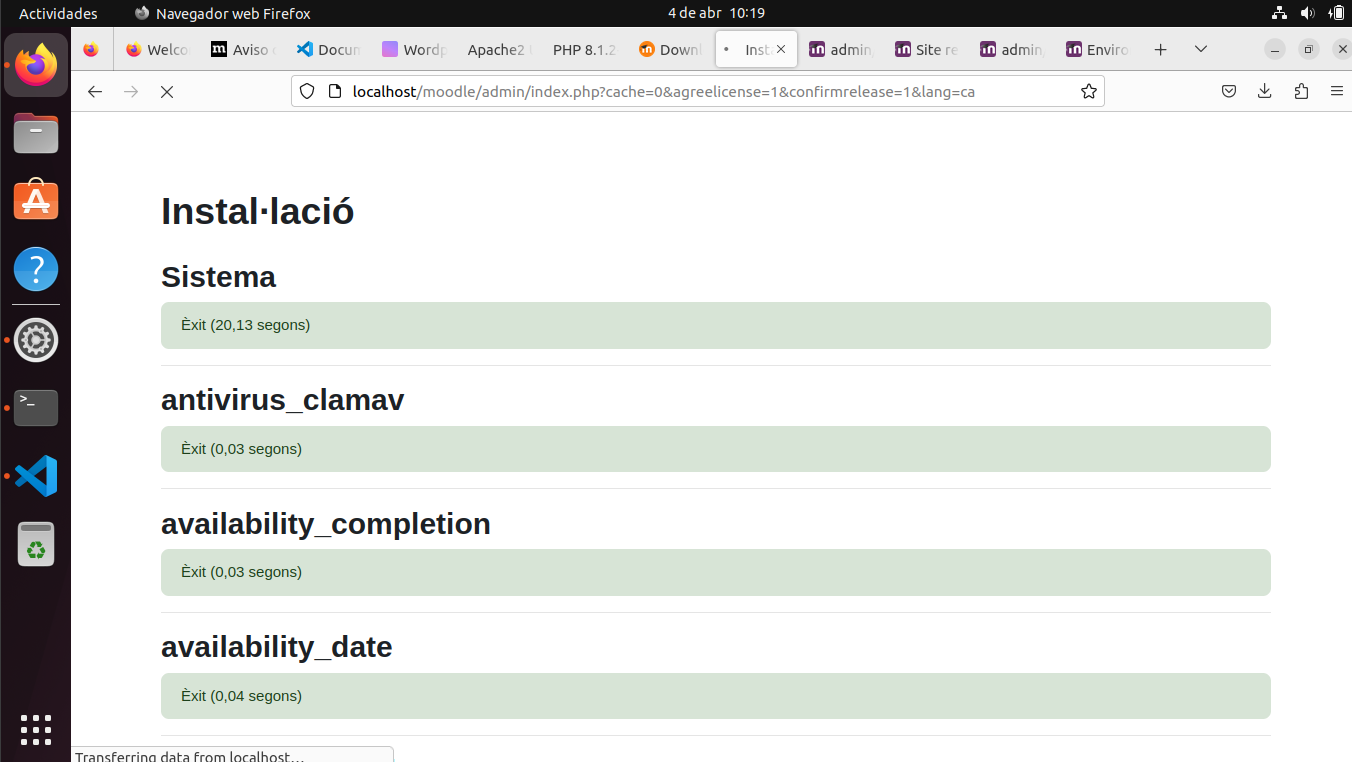Open Ubuntu Software from the dock

(x=35, y=199)
